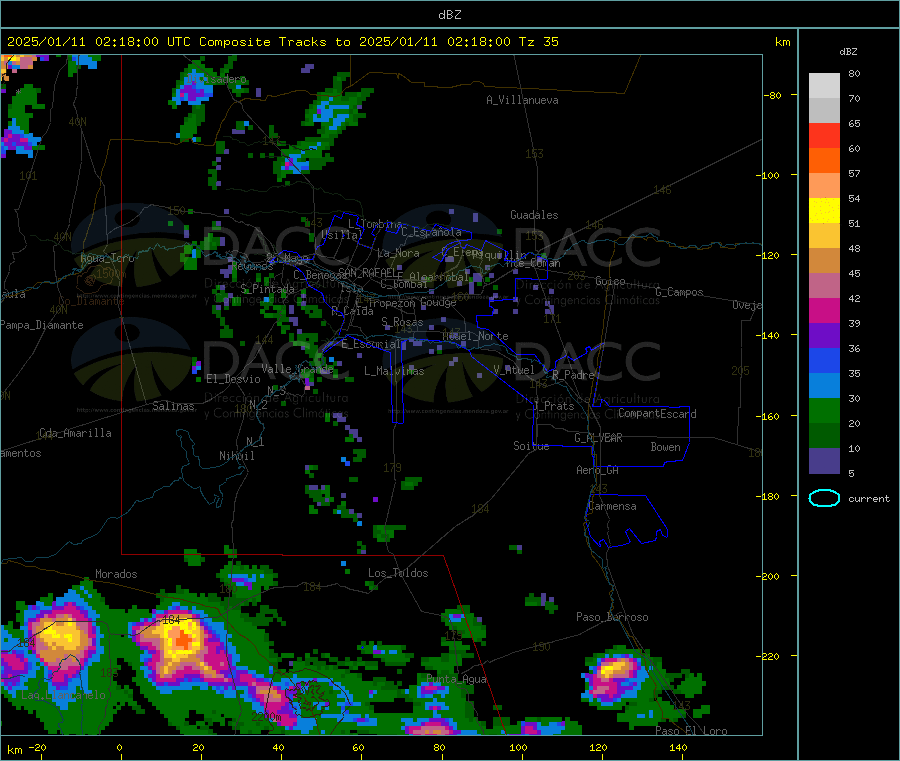Select the 'Nihuel_Norte' label
This screenshot has height=761, width=900.
475,336
